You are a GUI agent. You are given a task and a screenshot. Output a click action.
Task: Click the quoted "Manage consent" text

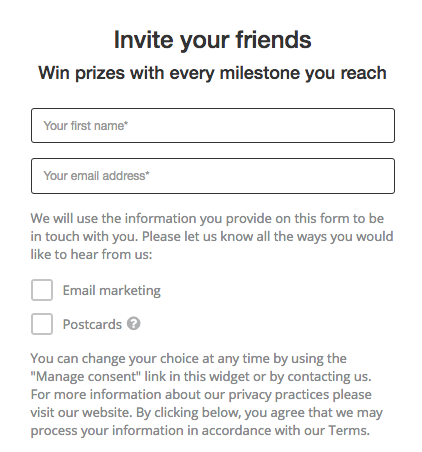[86, 377]
